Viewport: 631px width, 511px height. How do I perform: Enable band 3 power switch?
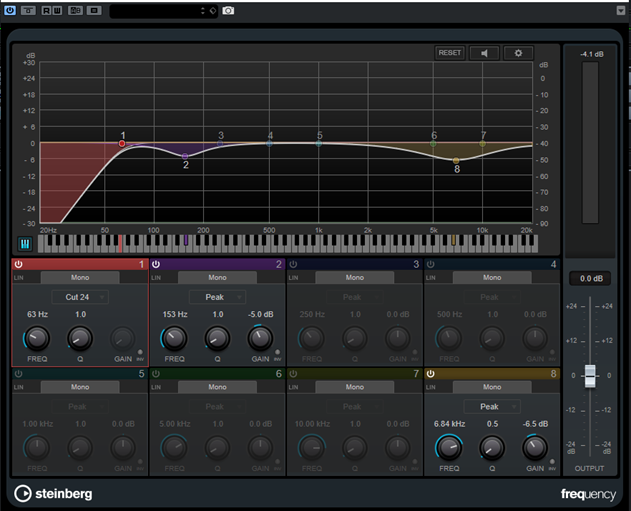[294, 264]
